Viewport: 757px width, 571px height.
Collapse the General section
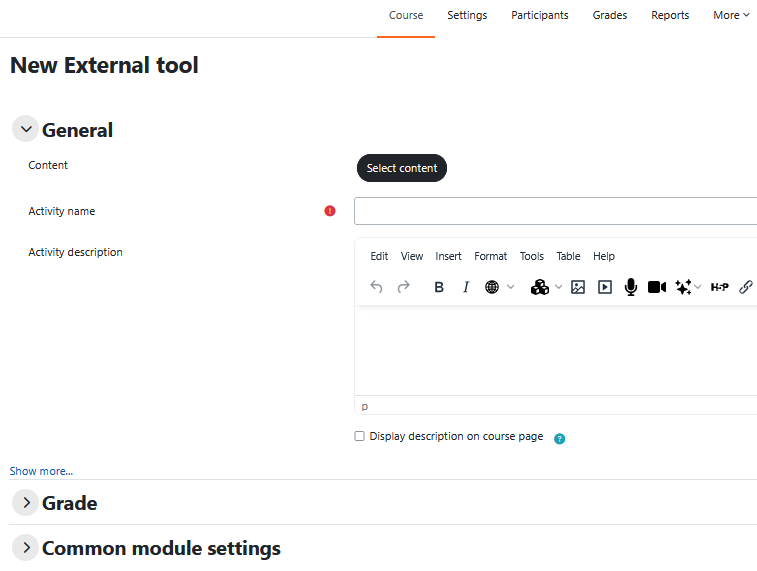click(25, 130)
